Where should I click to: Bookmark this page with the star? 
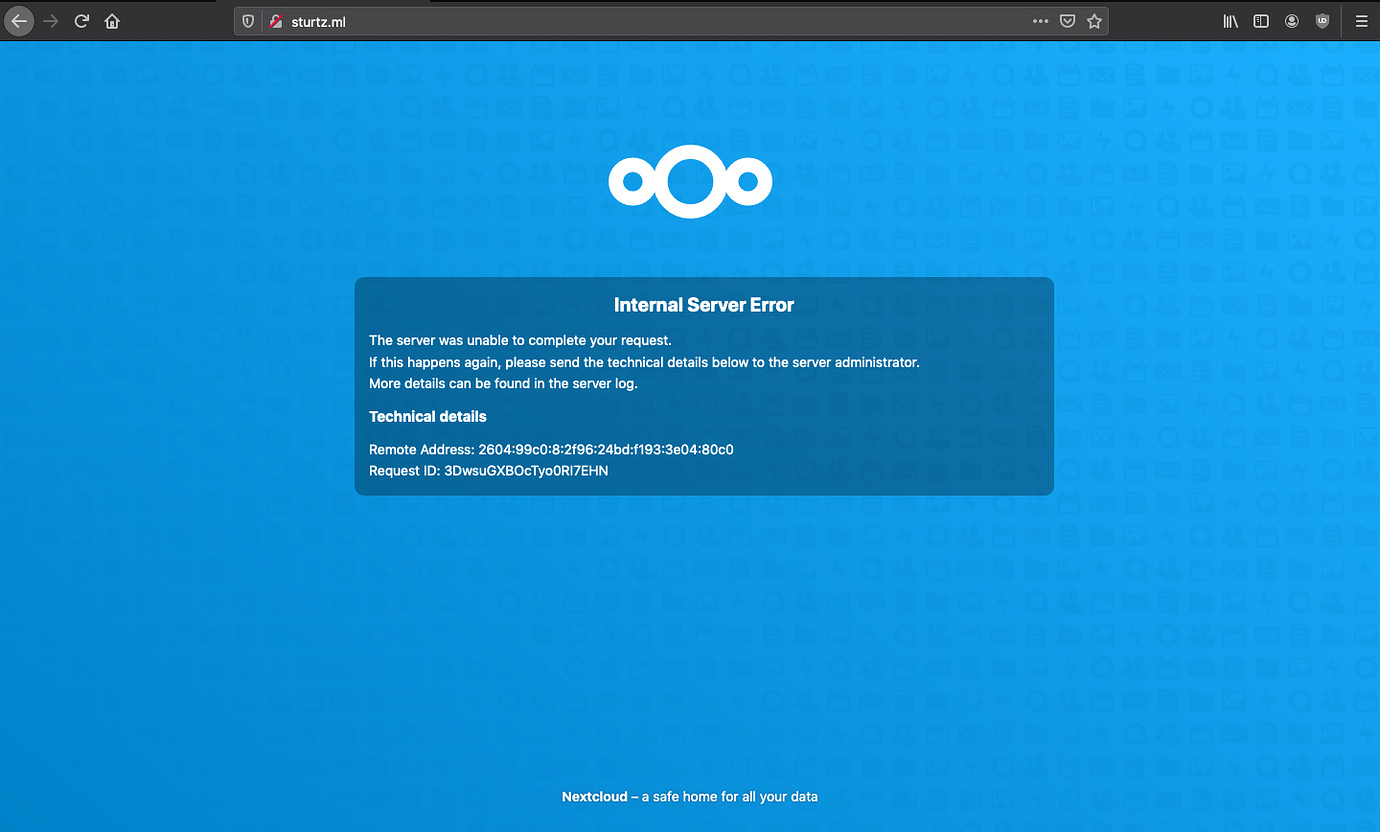(1094, 21)
